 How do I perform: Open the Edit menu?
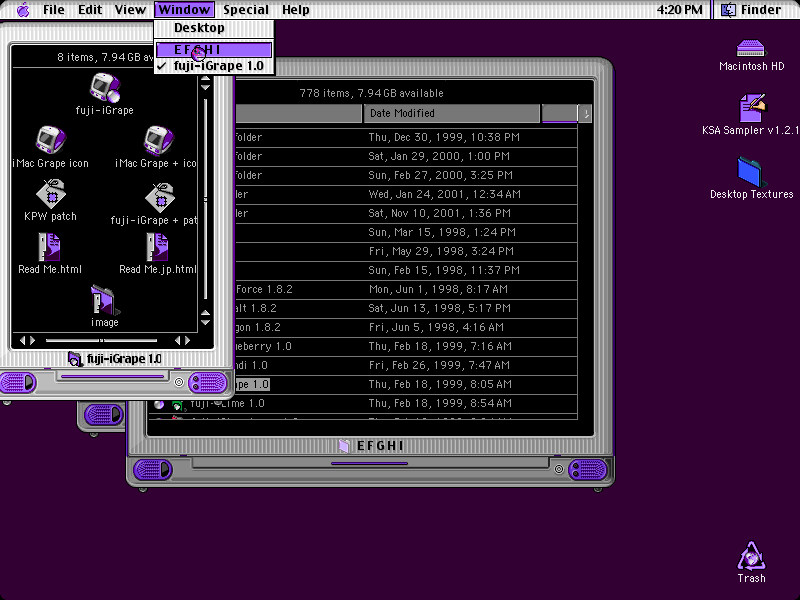90,10
